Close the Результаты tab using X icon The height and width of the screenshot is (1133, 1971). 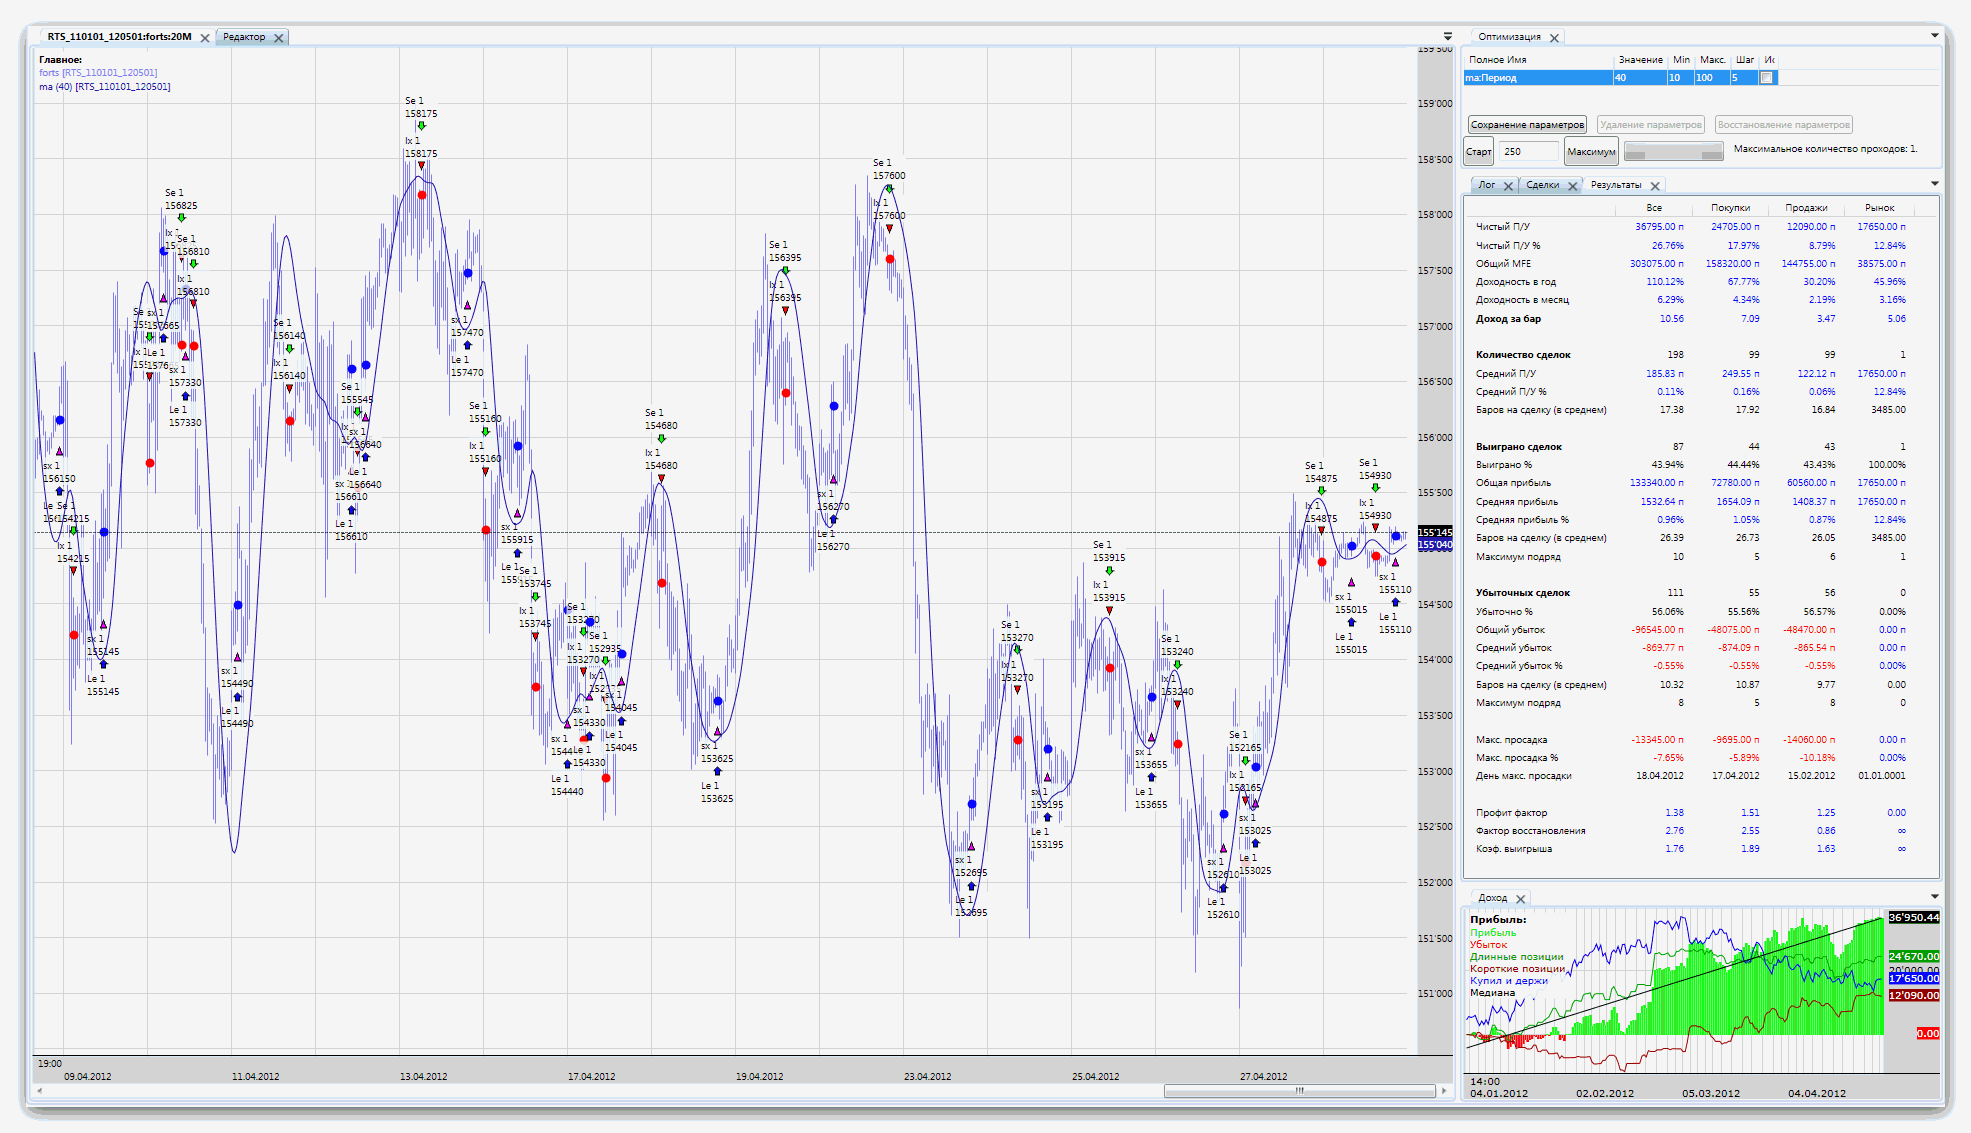point(1655,186)
